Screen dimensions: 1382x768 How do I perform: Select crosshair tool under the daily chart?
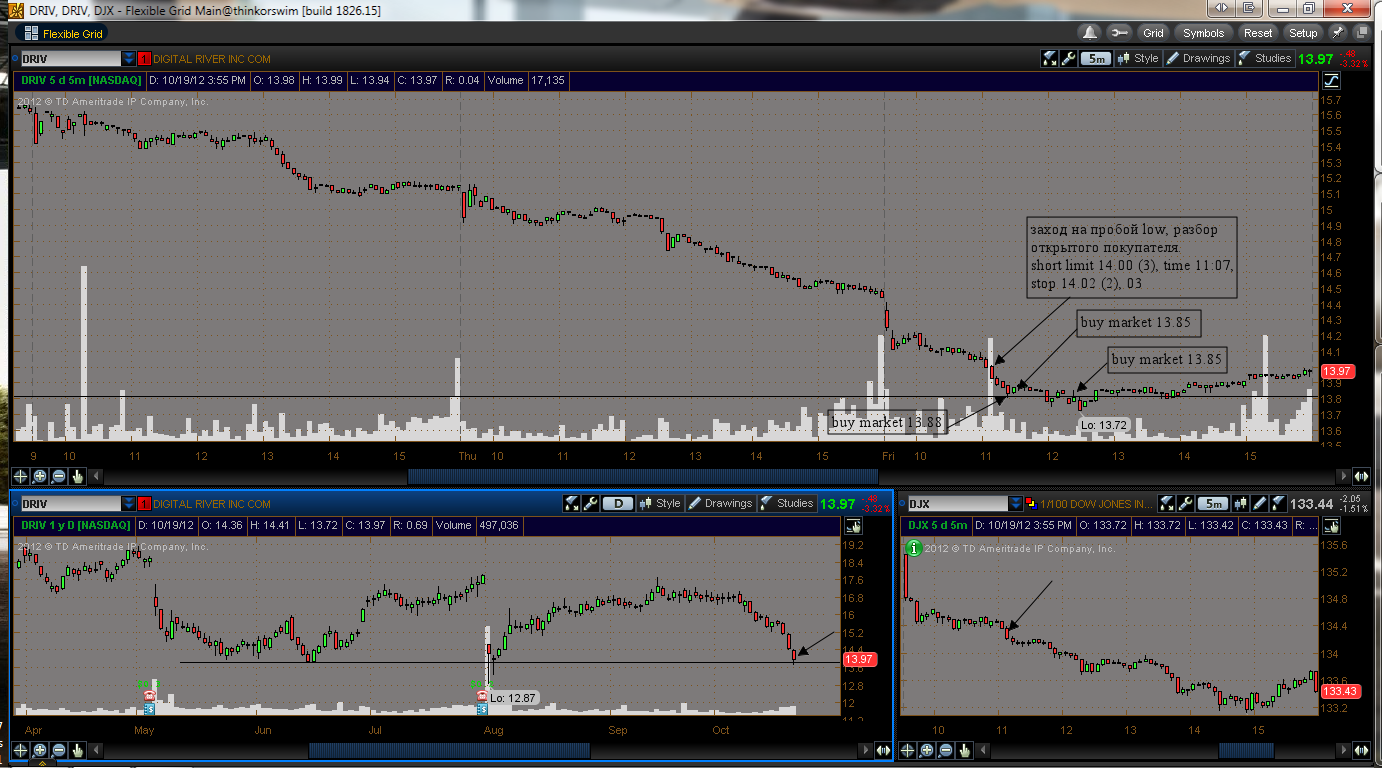coord(20,750)
